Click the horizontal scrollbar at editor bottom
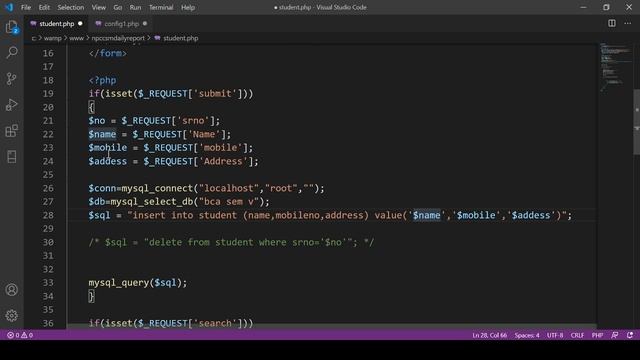The image size is (640, 360). click(x=331, y=326)
